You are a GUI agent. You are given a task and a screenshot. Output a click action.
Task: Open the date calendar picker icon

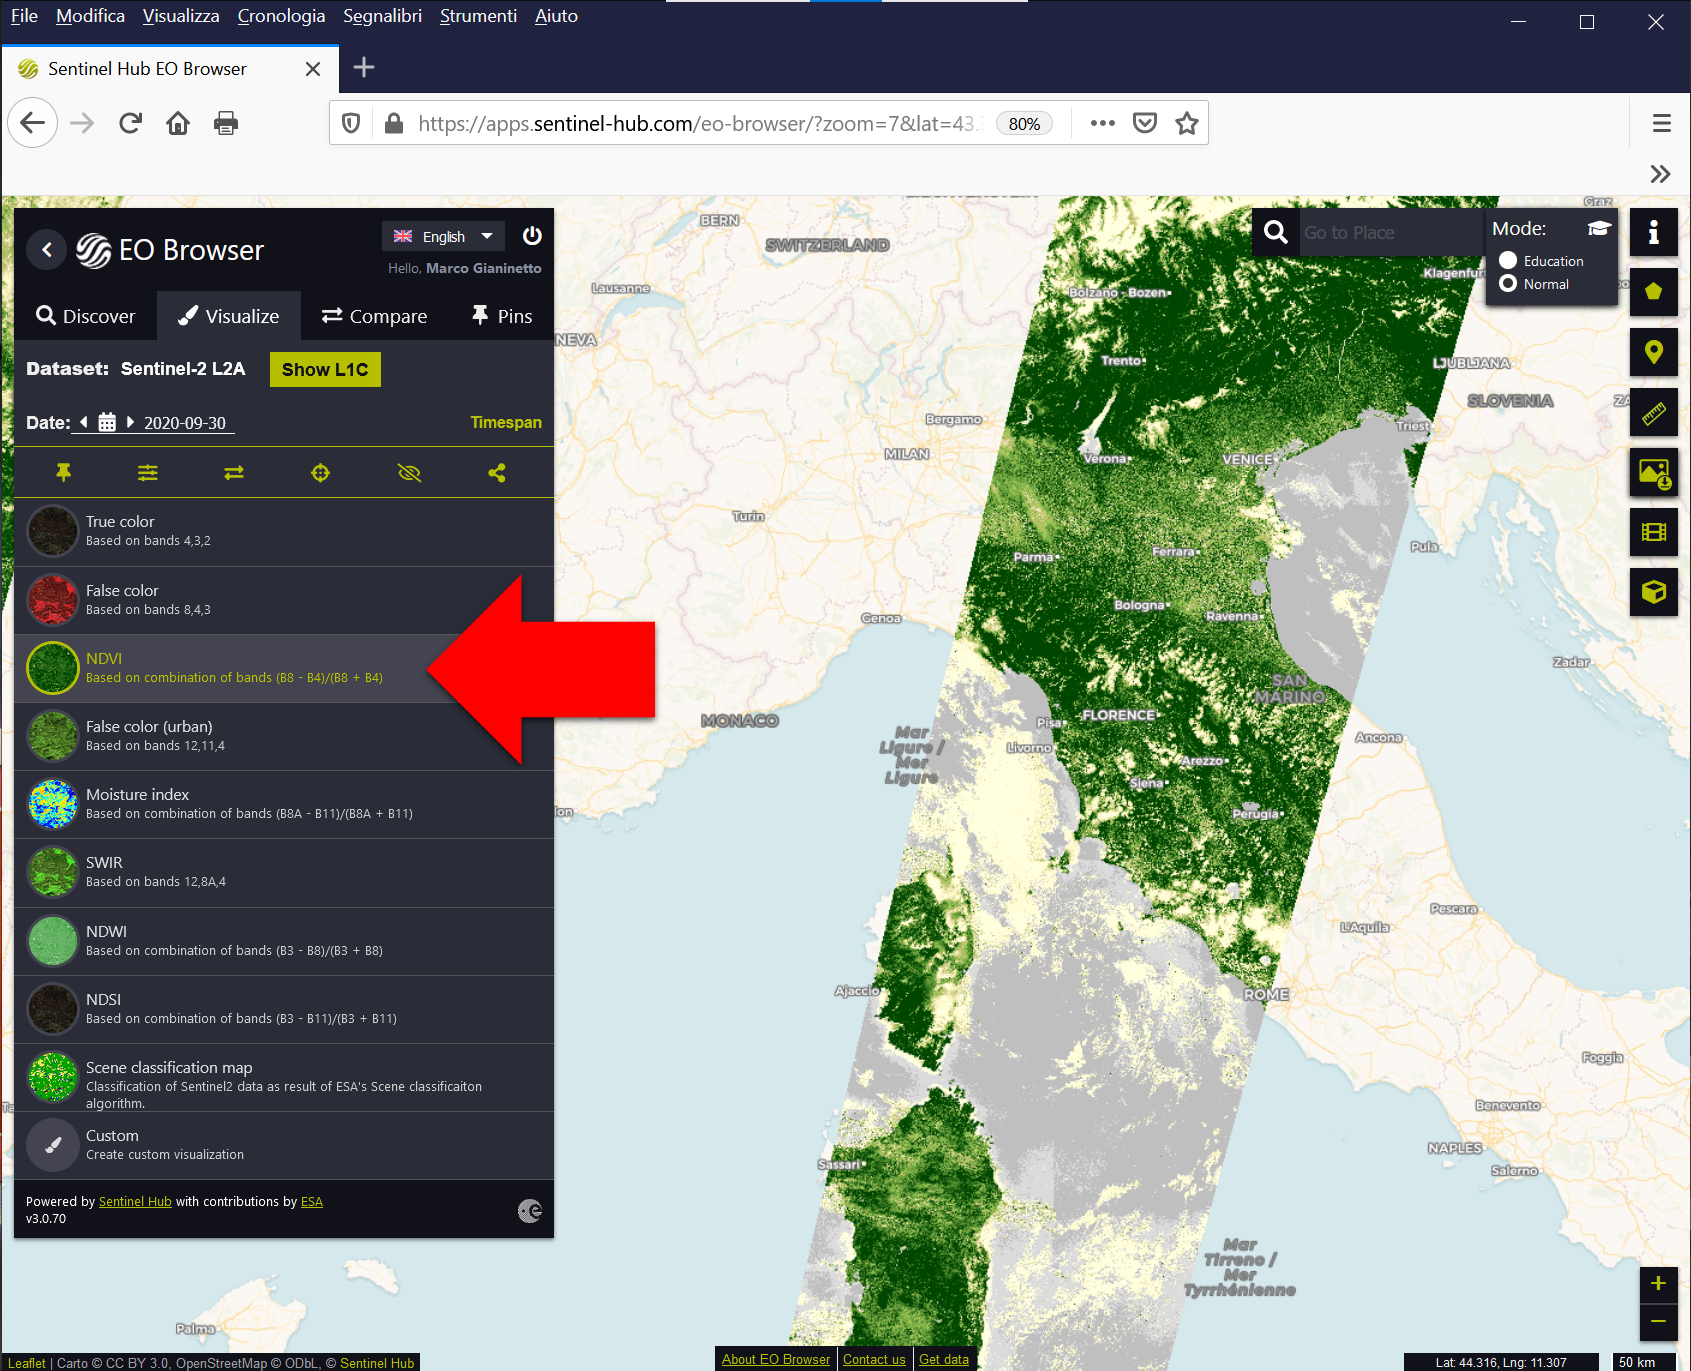pos(107,422)
